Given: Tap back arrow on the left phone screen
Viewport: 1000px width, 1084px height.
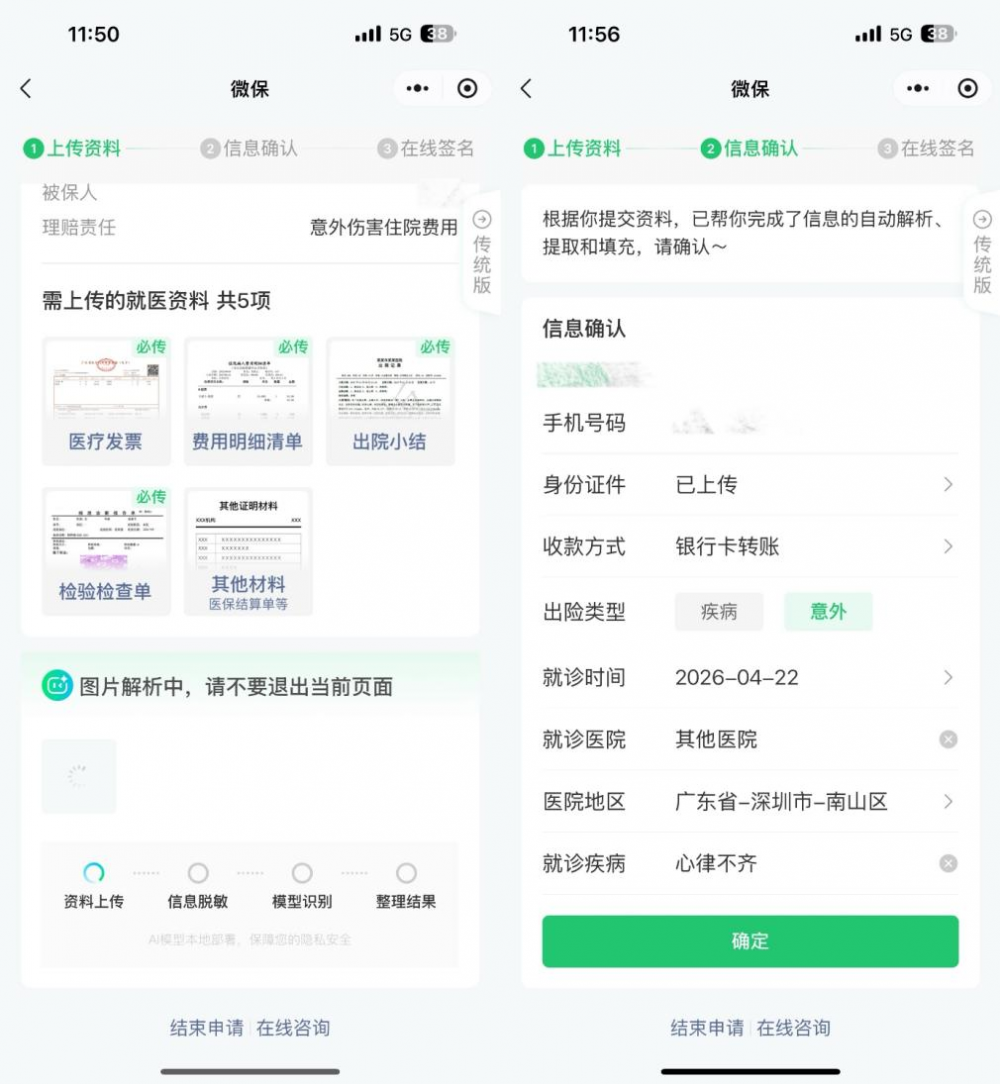Looking at the screenshot, I should point(26,88).
